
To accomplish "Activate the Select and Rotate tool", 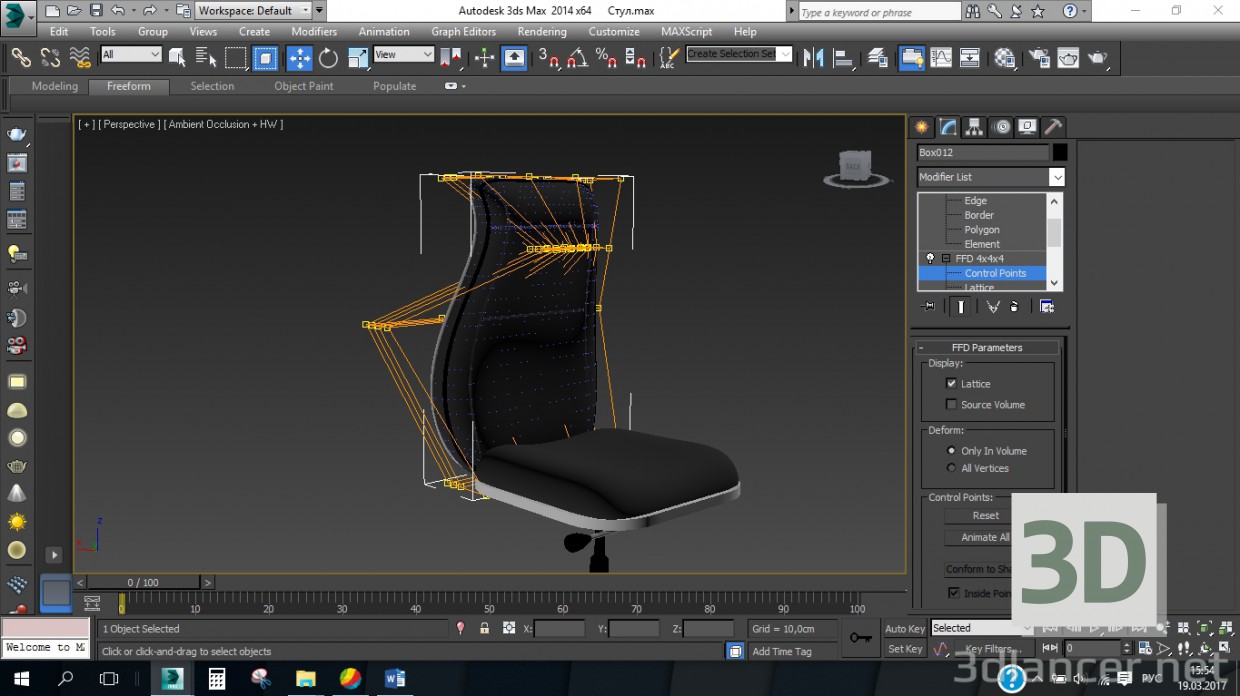I will tap(329, 58).
